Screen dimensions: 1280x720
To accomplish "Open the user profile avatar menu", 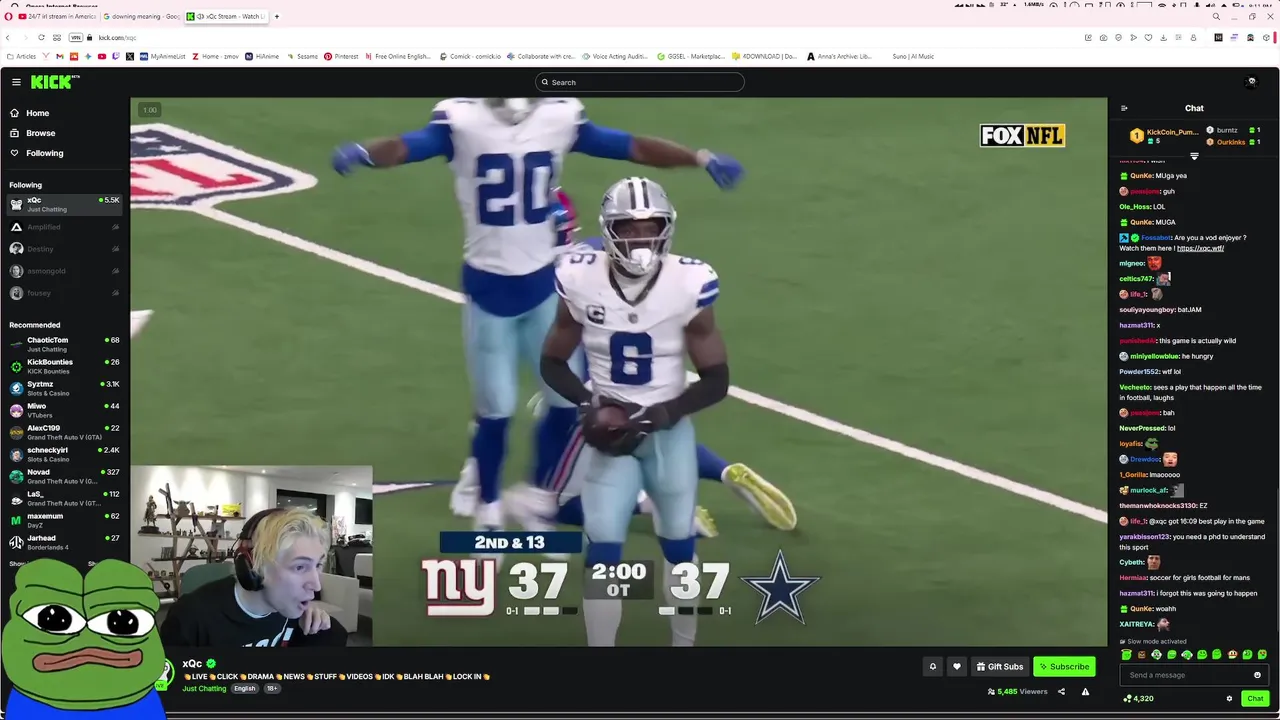I will pyautogui.click(x=1251, y=82).
